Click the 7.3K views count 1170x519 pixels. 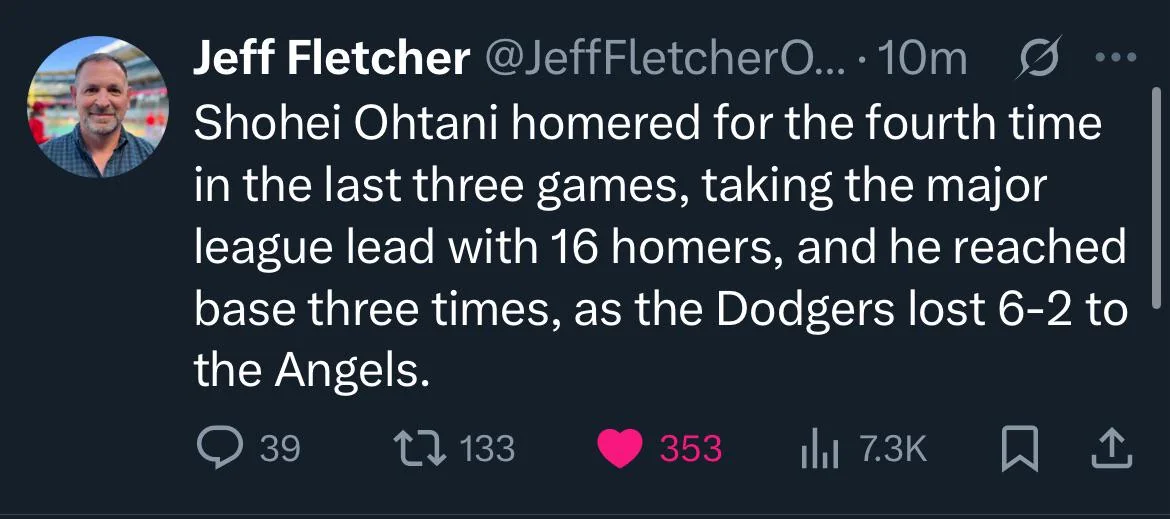coord(893,449)
